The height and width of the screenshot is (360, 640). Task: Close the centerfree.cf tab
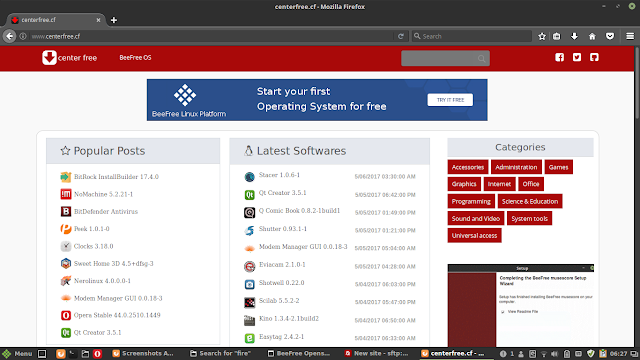[98, 20]
